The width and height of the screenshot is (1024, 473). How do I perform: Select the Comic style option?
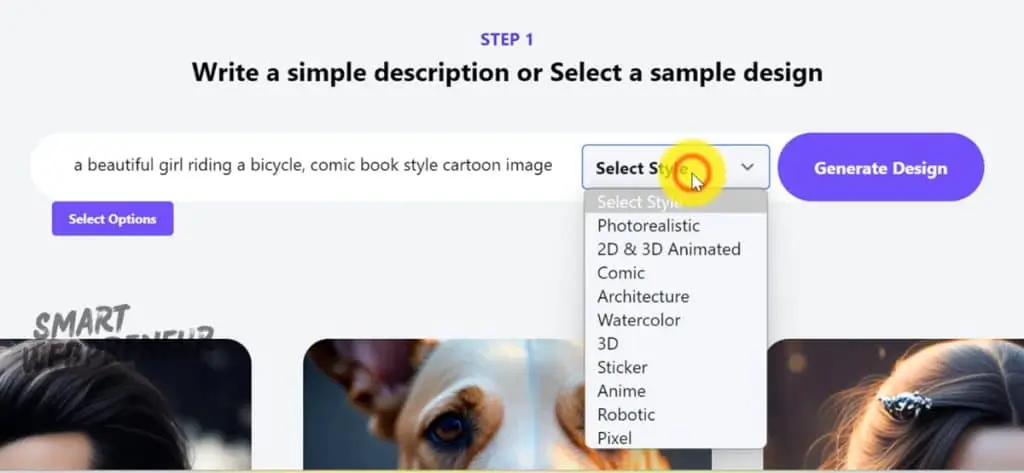pos(621,273)
